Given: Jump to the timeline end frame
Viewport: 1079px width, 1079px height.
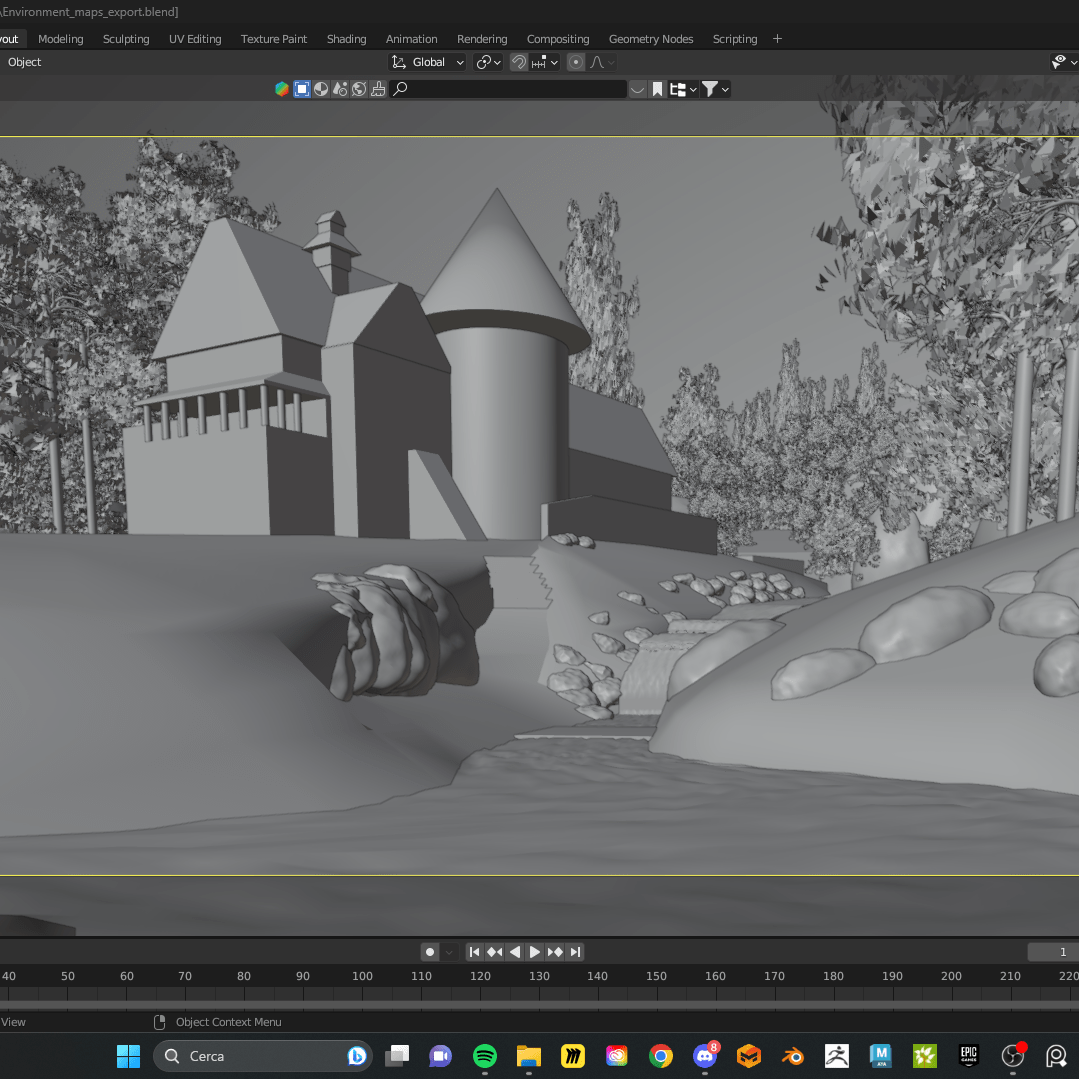Looking at the screenshot, I should pyautogui.click(x=576, y=952).
